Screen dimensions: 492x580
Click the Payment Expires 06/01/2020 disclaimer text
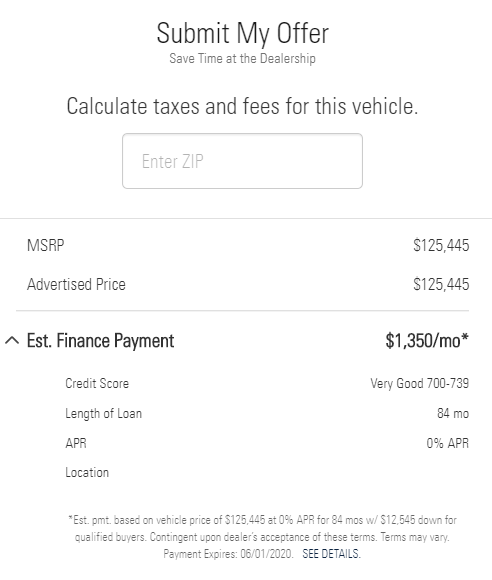coord(228,554)
